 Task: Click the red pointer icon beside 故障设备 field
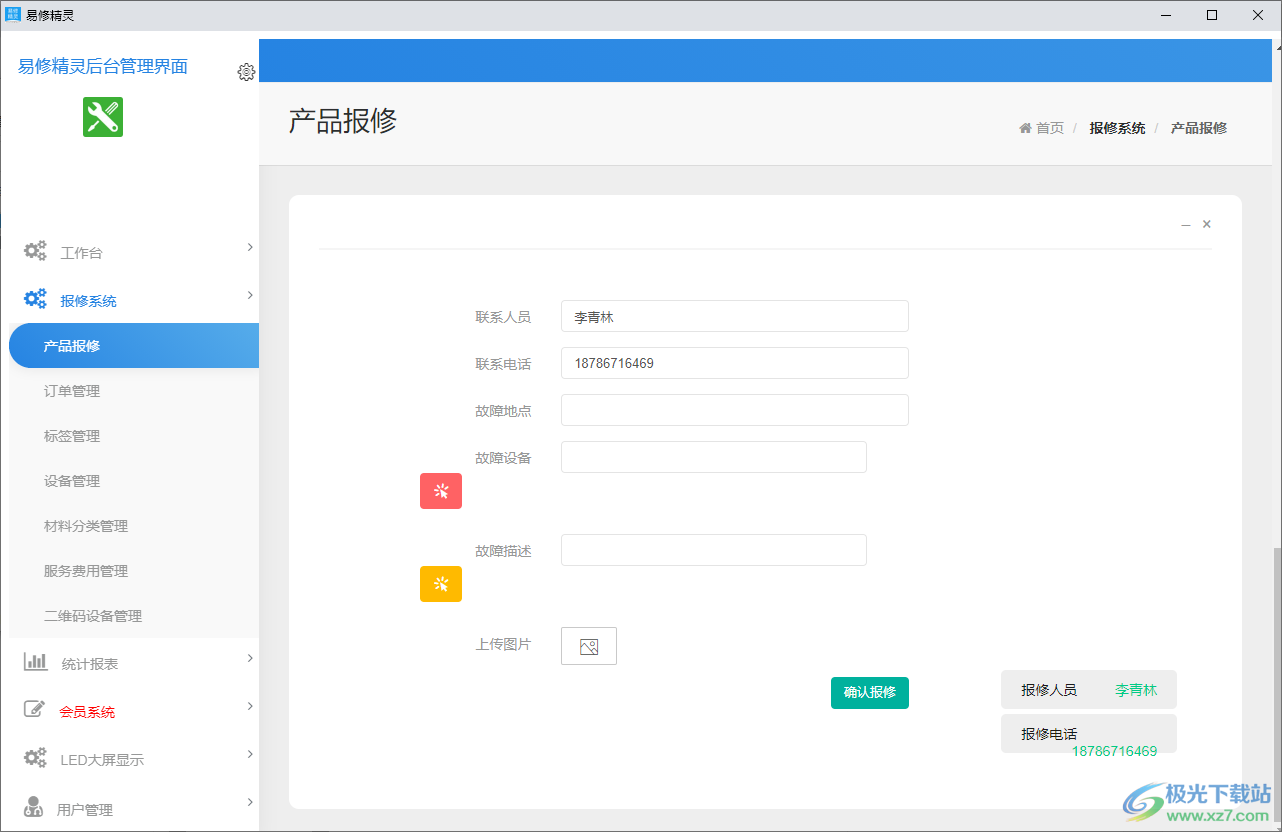pyautogui.click(x=440, y=491)
